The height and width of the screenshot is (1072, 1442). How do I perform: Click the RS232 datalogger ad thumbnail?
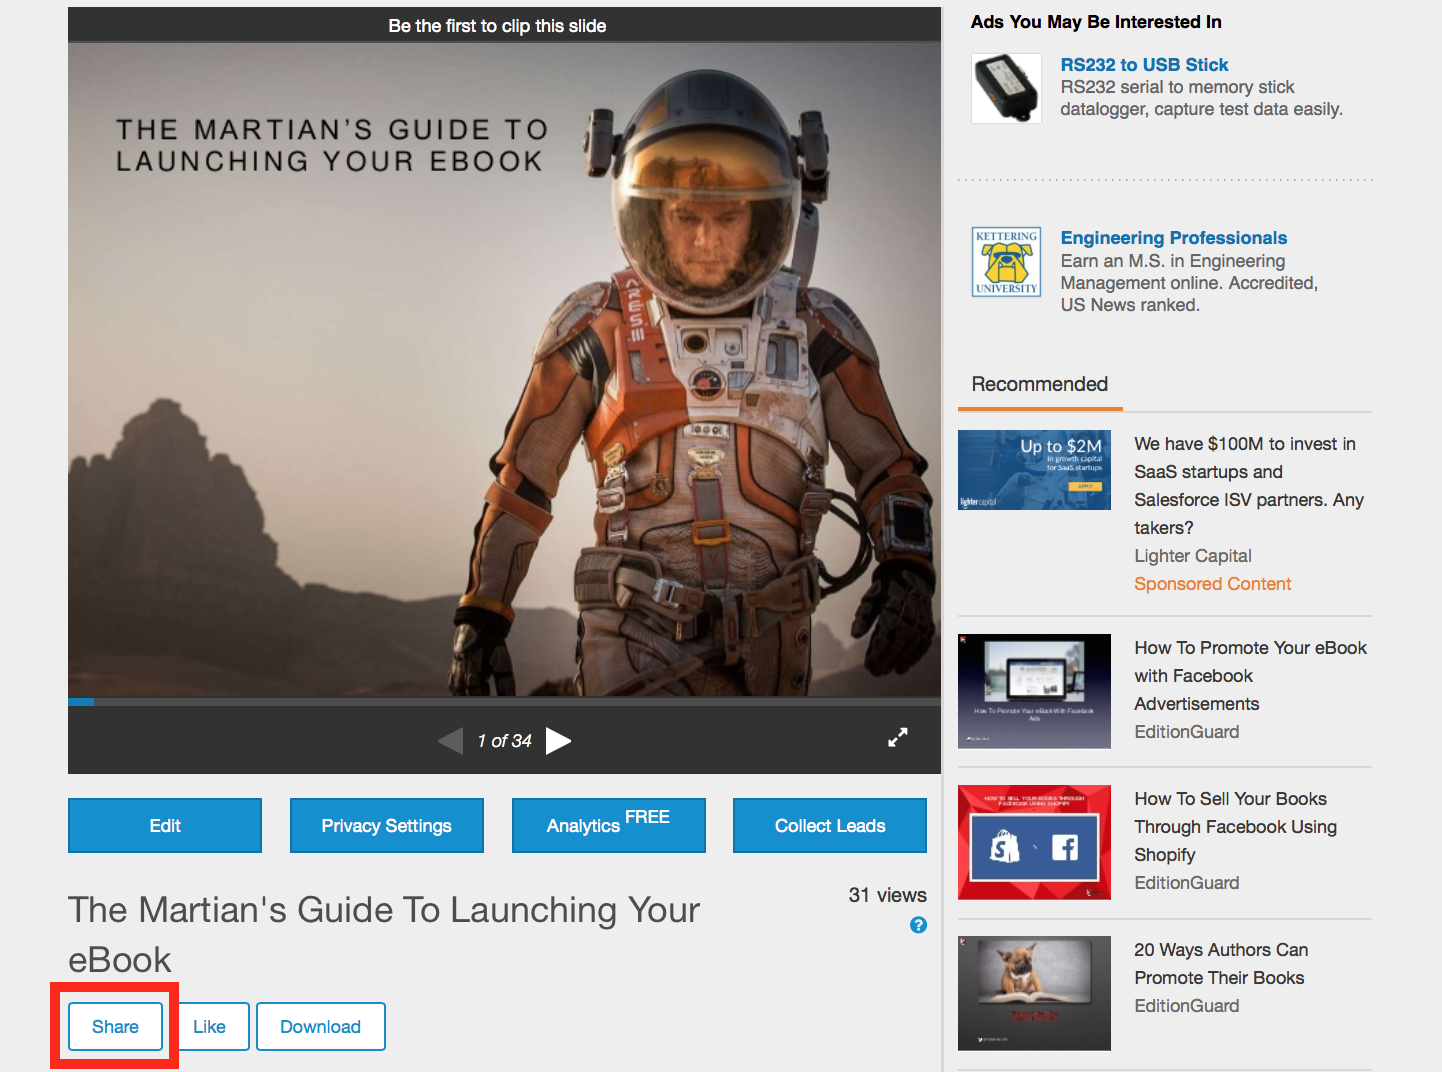pyautogui.click(x=1007, y=88)
